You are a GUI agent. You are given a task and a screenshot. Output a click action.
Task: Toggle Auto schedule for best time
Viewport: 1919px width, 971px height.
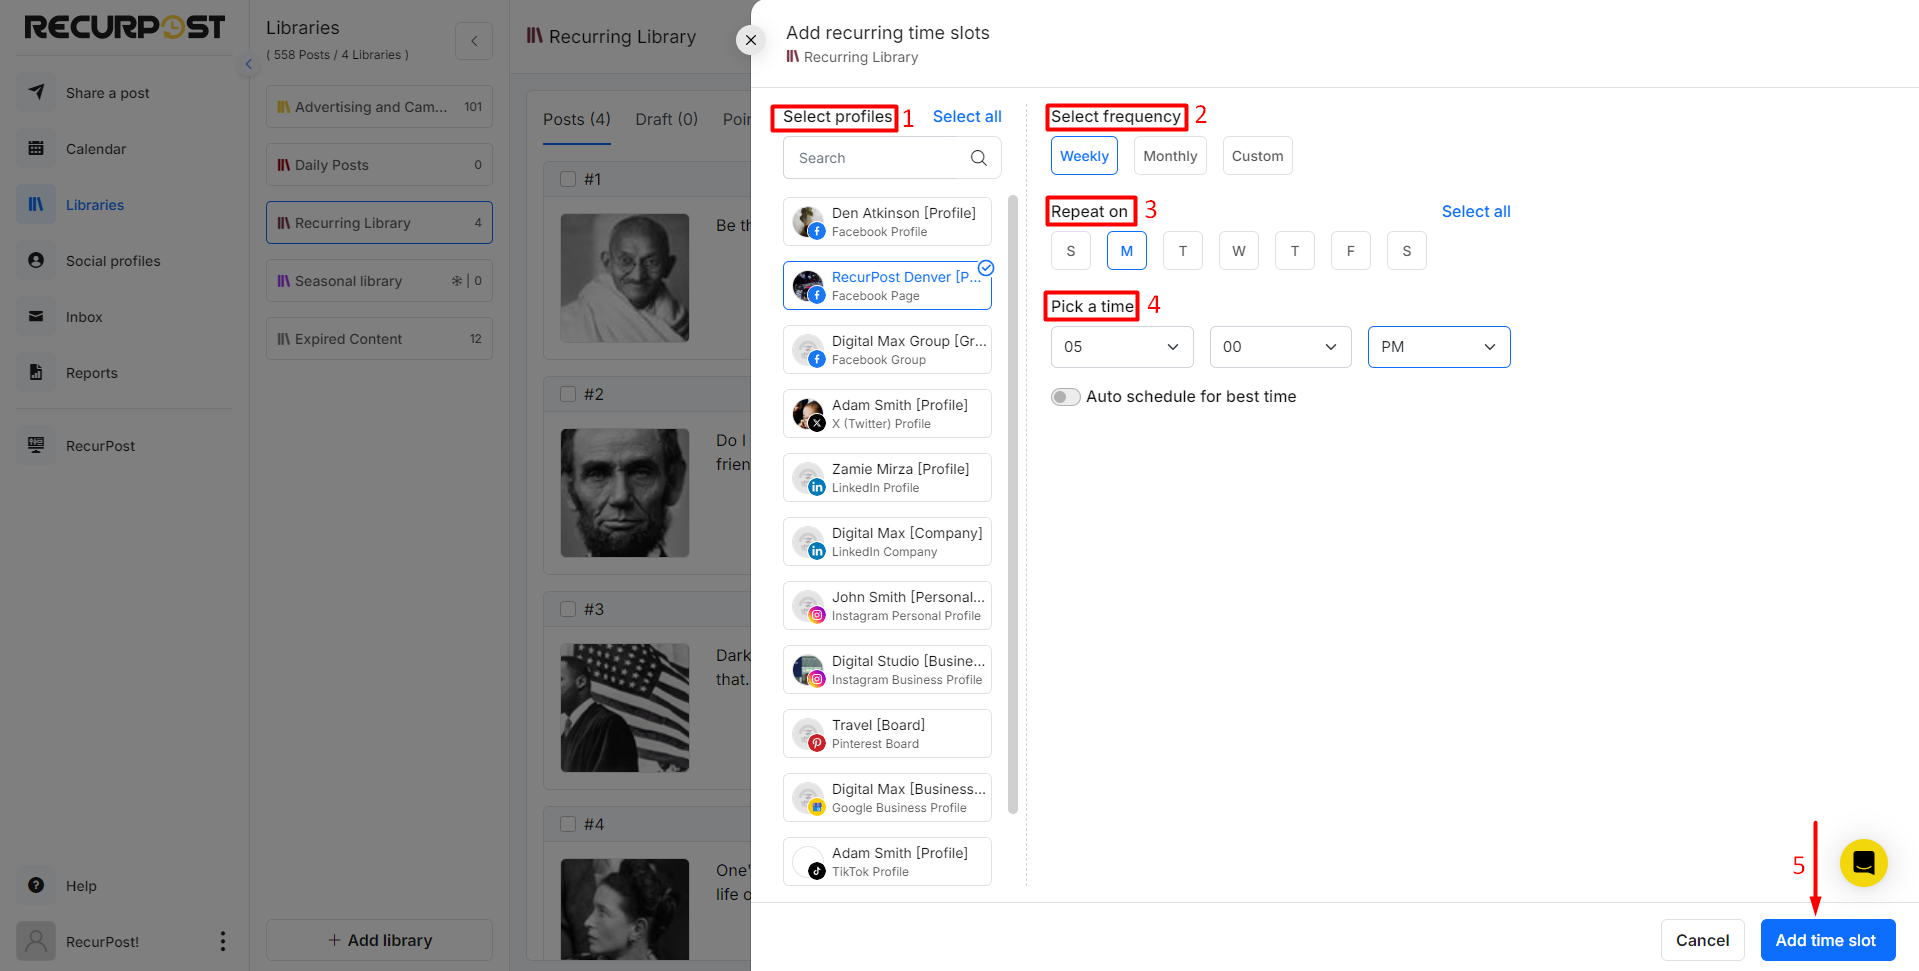click(1066, 397)
